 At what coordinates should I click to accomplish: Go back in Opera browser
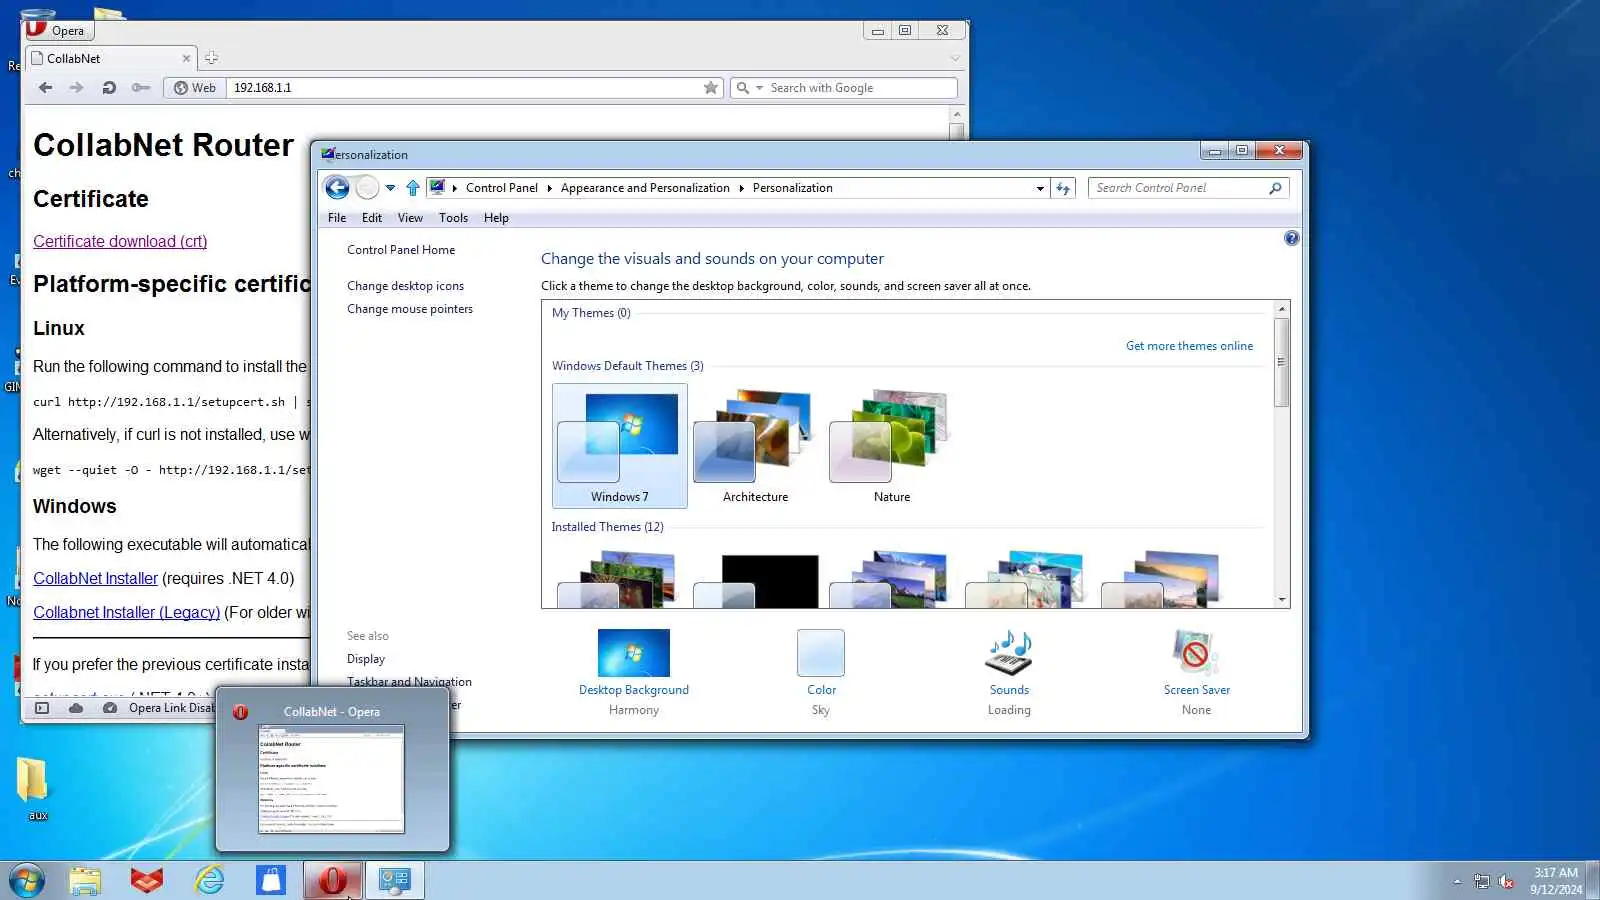[x=45, y=88]
